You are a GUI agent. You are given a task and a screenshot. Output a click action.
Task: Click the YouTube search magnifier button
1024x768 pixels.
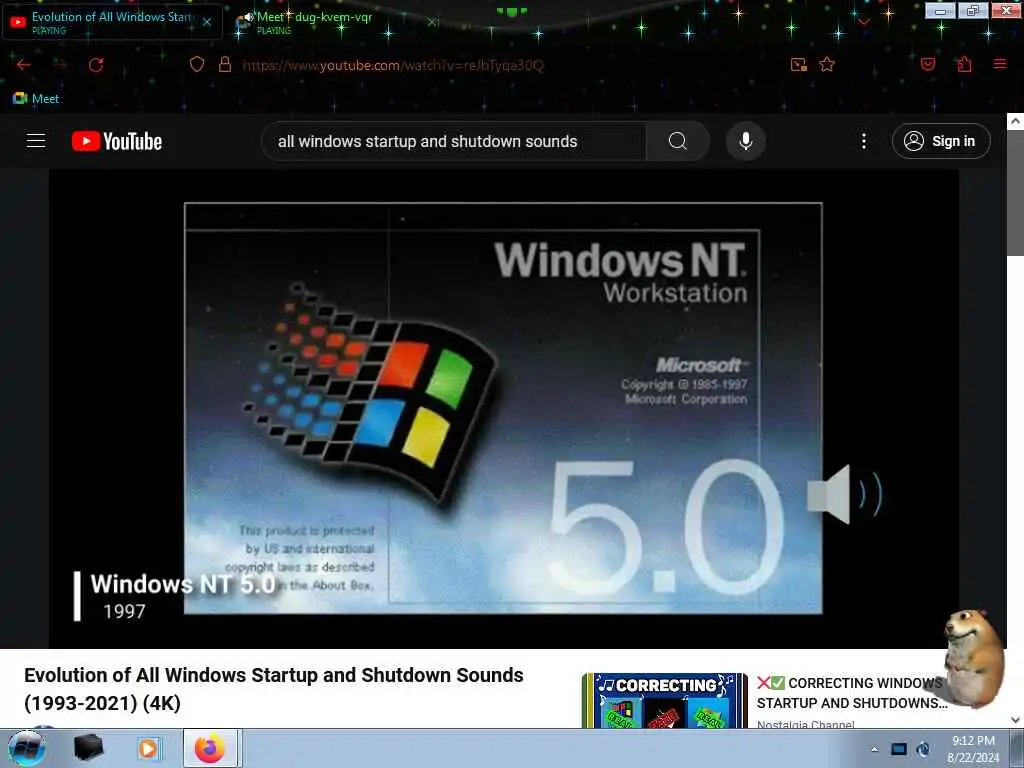(677, 141)
